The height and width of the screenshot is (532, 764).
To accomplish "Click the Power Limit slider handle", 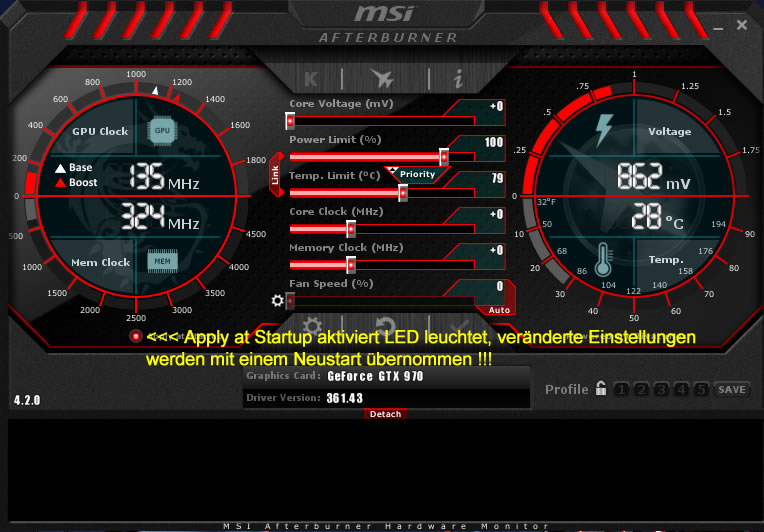I will [x=444, y=157].
